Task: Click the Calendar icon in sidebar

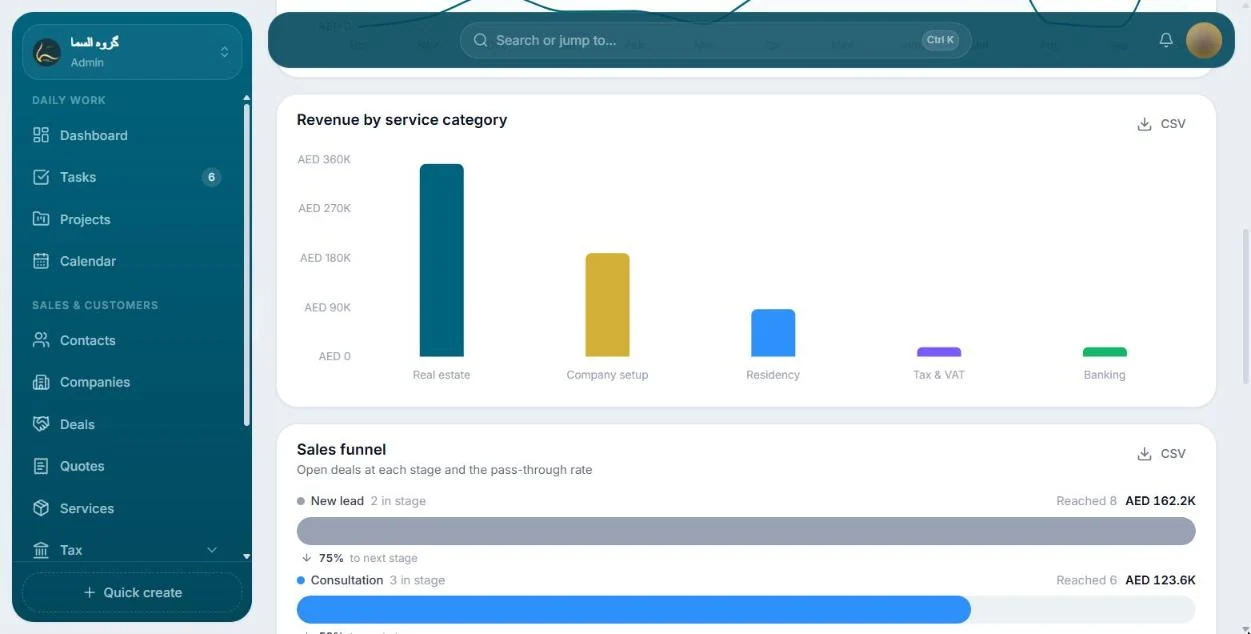Action: (41, 261)
